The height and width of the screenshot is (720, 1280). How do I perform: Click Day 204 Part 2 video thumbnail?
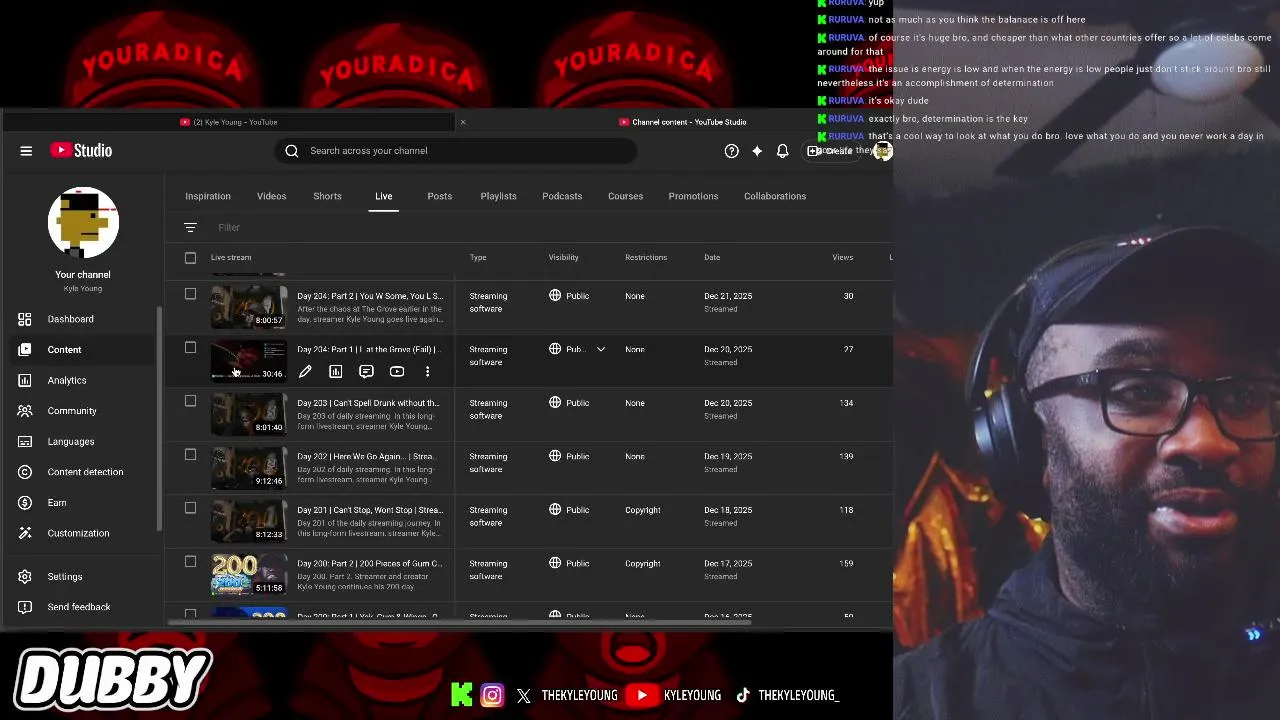[249, 307]
